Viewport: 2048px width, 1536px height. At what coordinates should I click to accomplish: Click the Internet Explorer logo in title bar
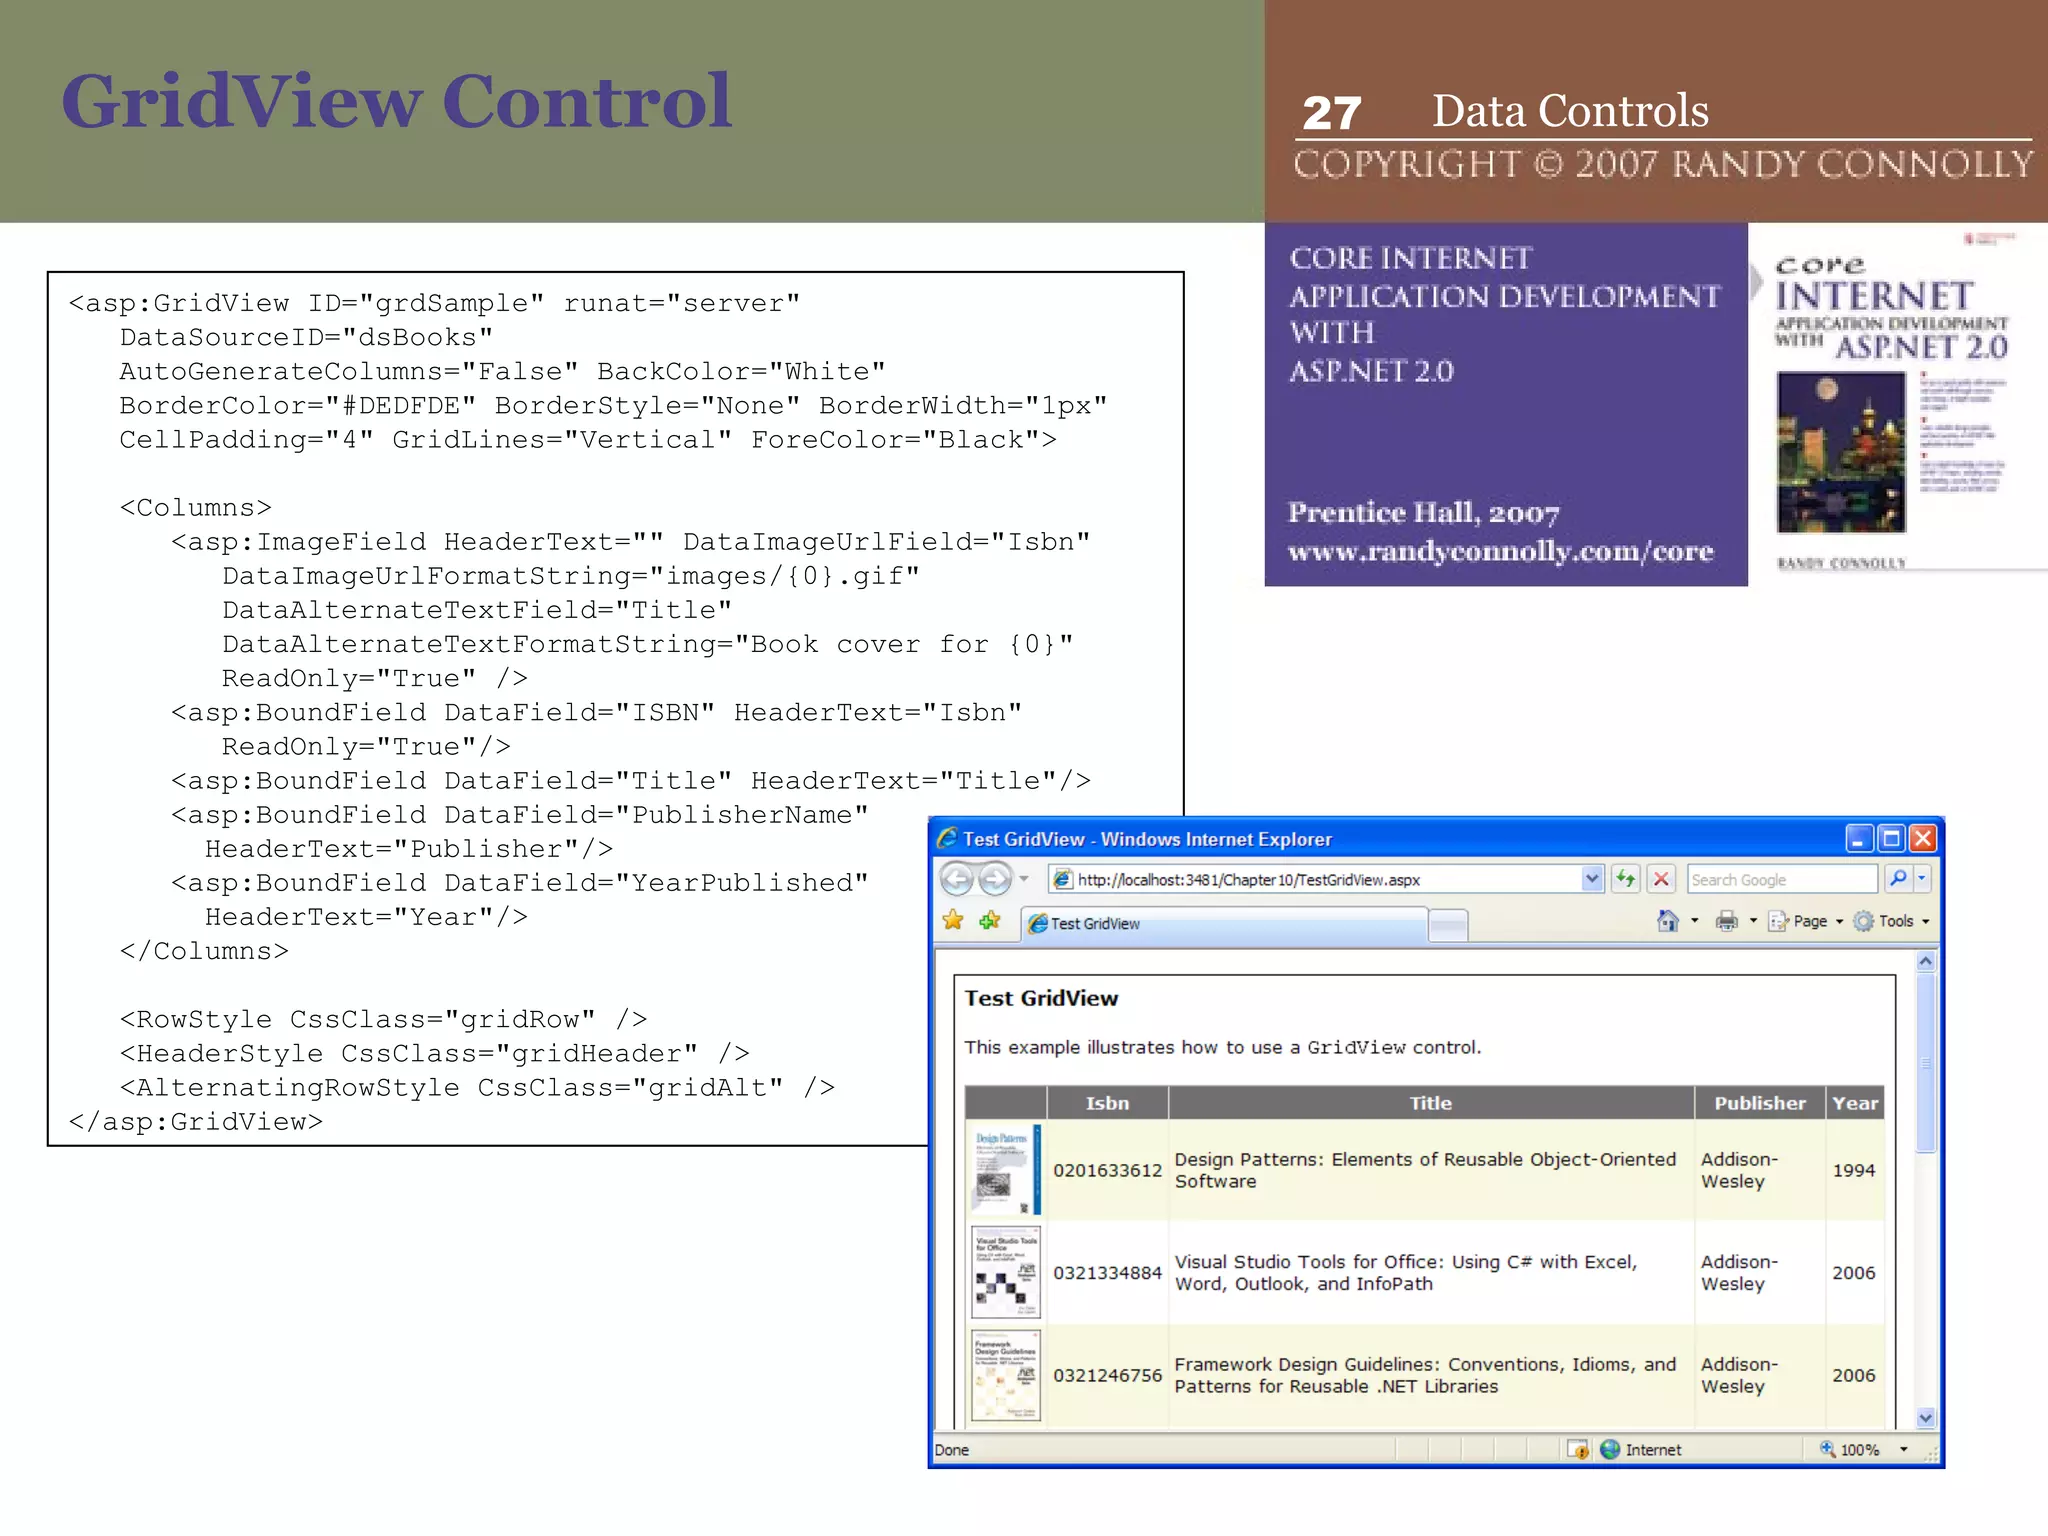[x=946, y=839]
